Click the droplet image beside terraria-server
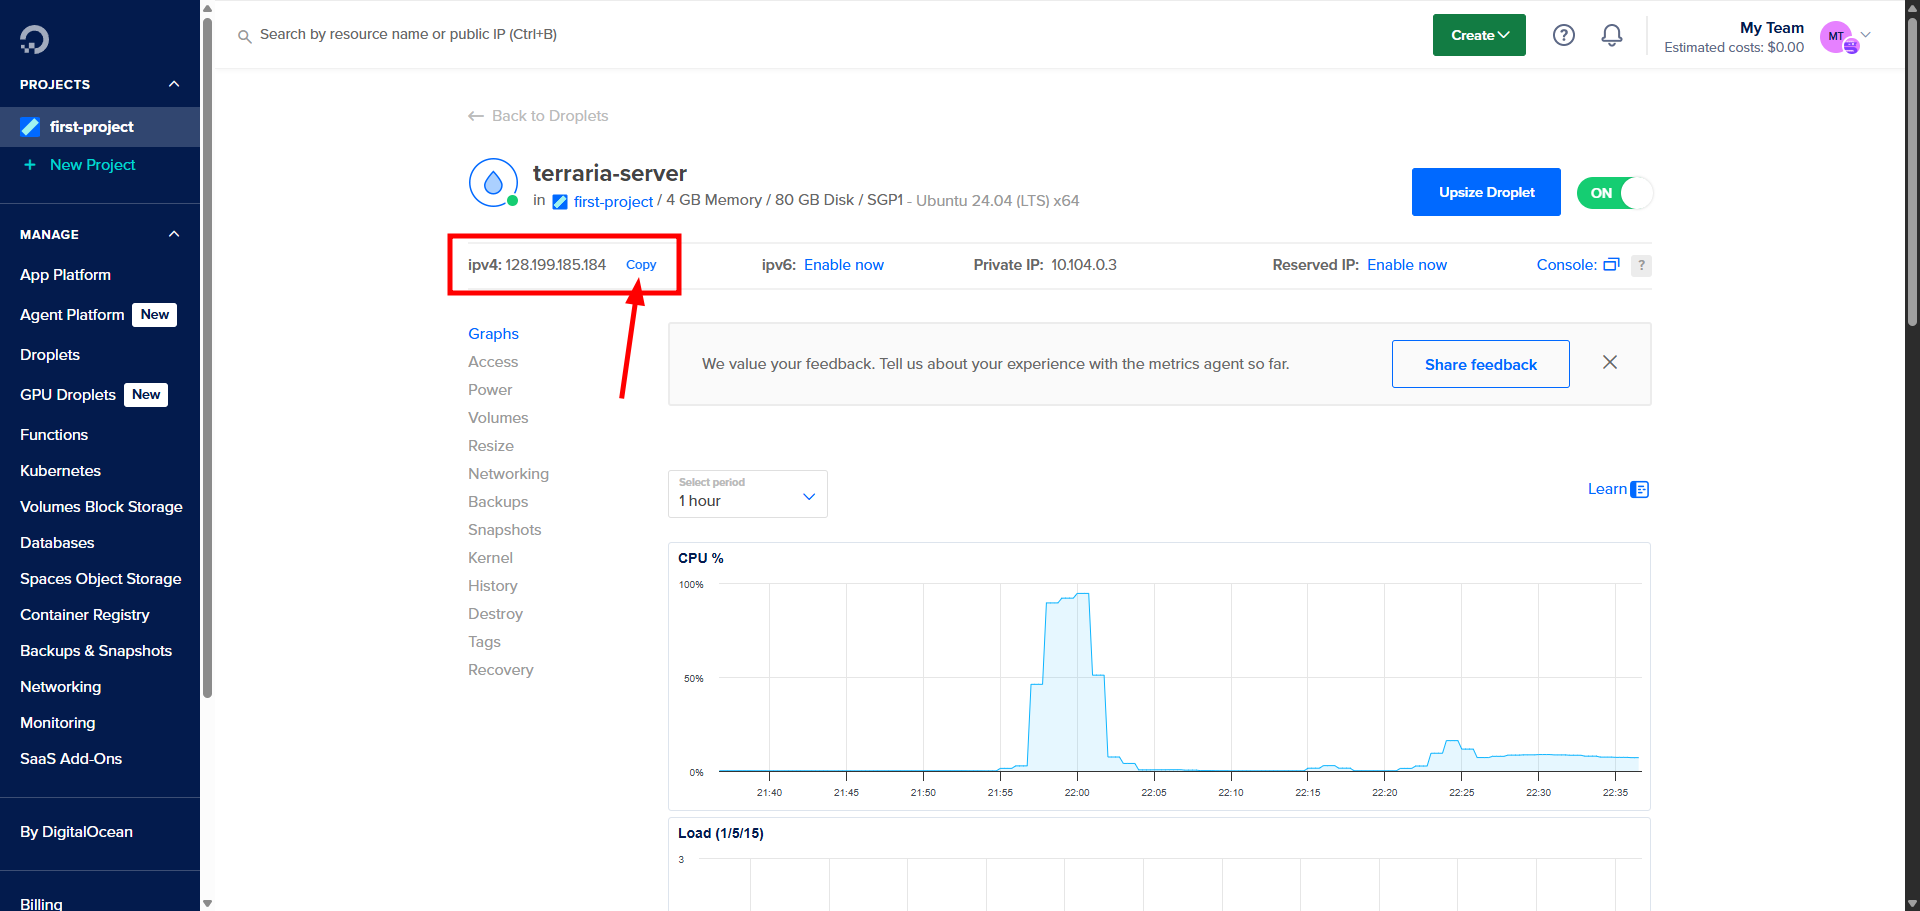 click(493, 182)
